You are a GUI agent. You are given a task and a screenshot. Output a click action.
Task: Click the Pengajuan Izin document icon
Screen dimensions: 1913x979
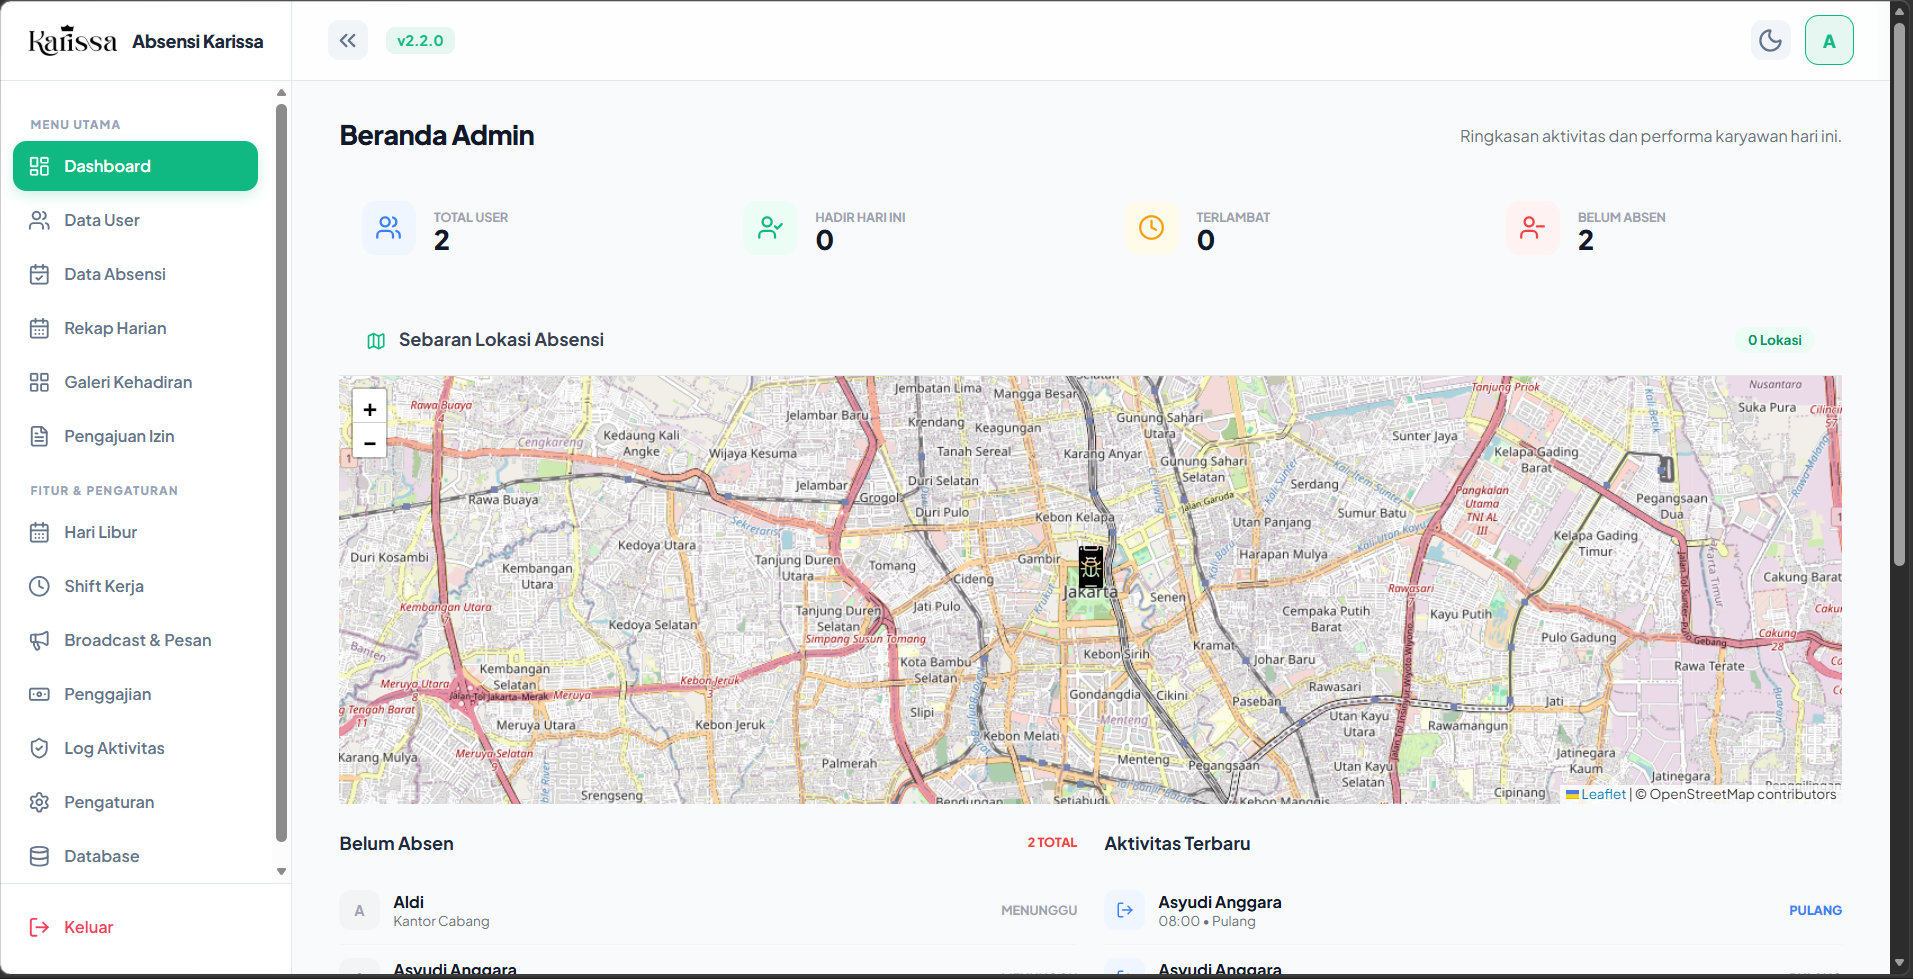tap(39, 436)
